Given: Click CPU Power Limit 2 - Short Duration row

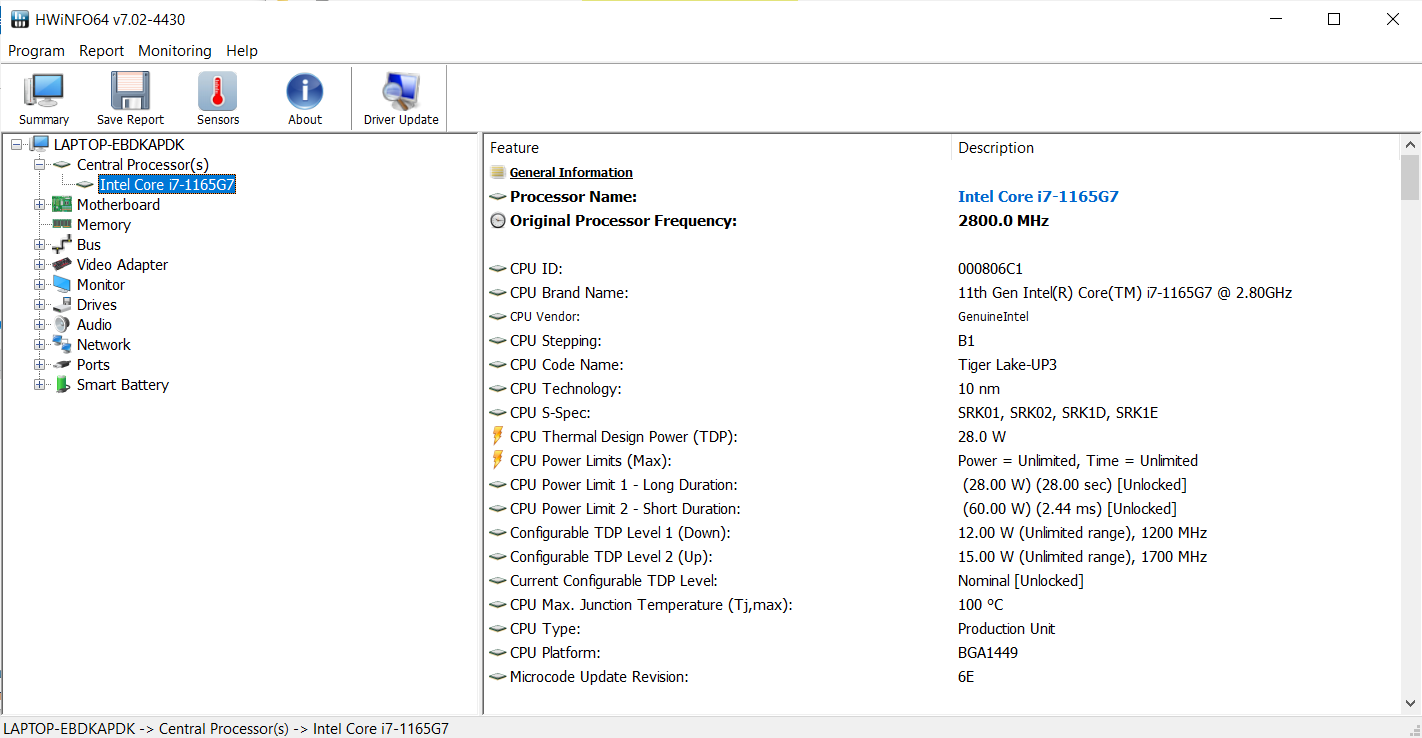Looking at the screenshot, I should point(941,509).
